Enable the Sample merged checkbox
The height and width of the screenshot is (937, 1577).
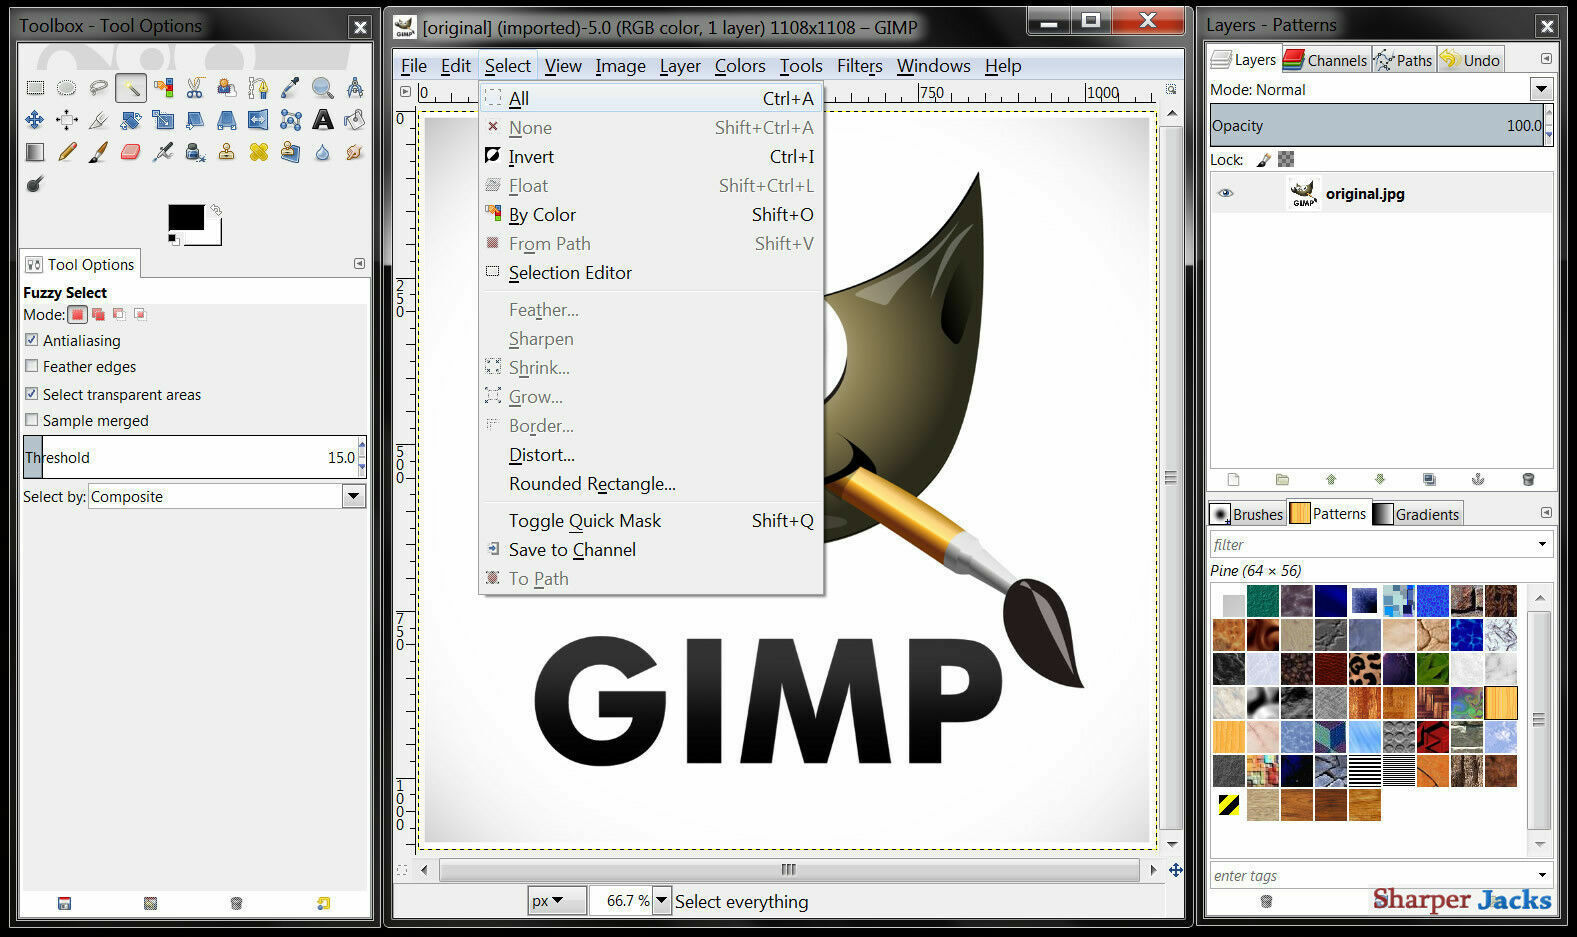[32, 420]
